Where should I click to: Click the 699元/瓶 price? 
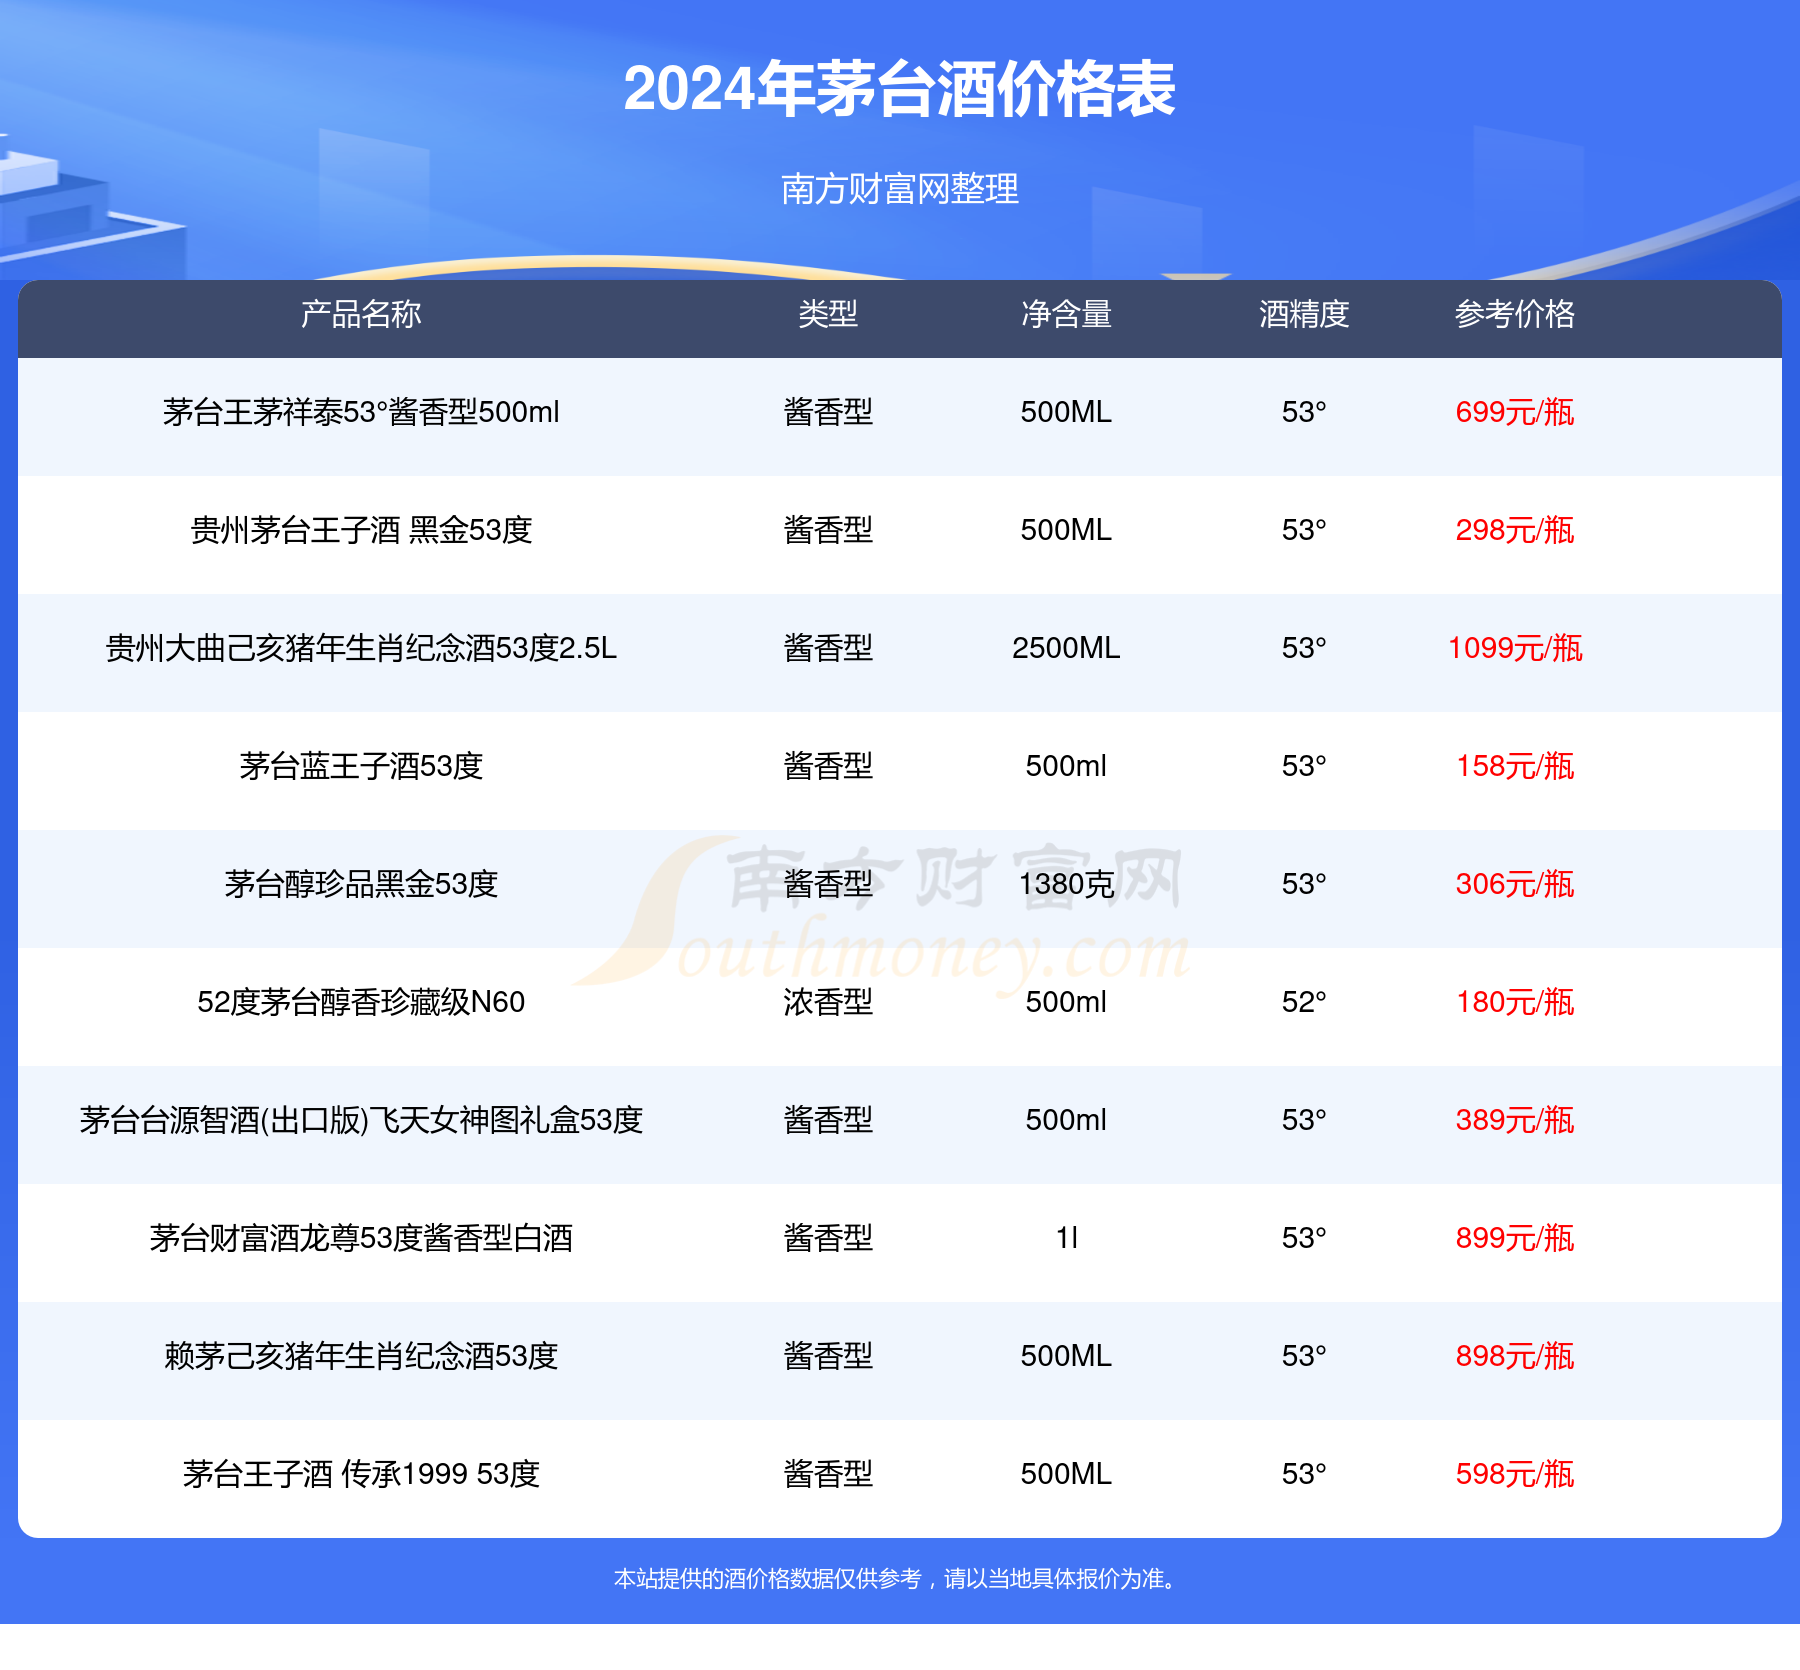click(x=1514, y=412)
